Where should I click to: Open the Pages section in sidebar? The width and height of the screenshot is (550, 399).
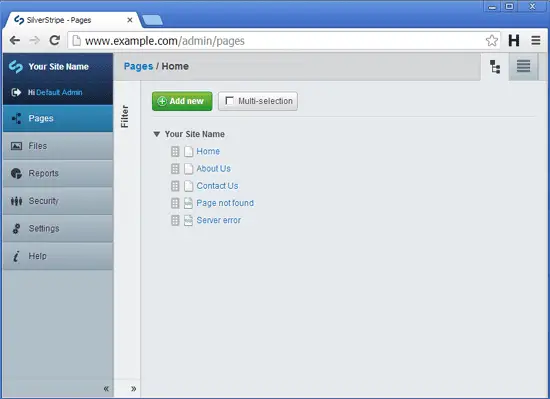point(58,119)
